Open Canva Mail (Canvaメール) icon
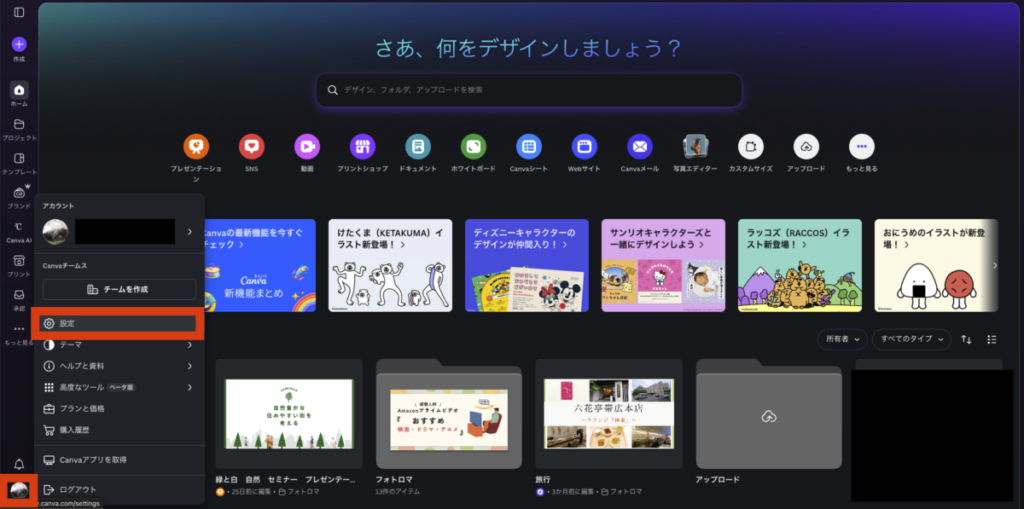Viewport: 1024px width, 509px height. pos(640,146)
